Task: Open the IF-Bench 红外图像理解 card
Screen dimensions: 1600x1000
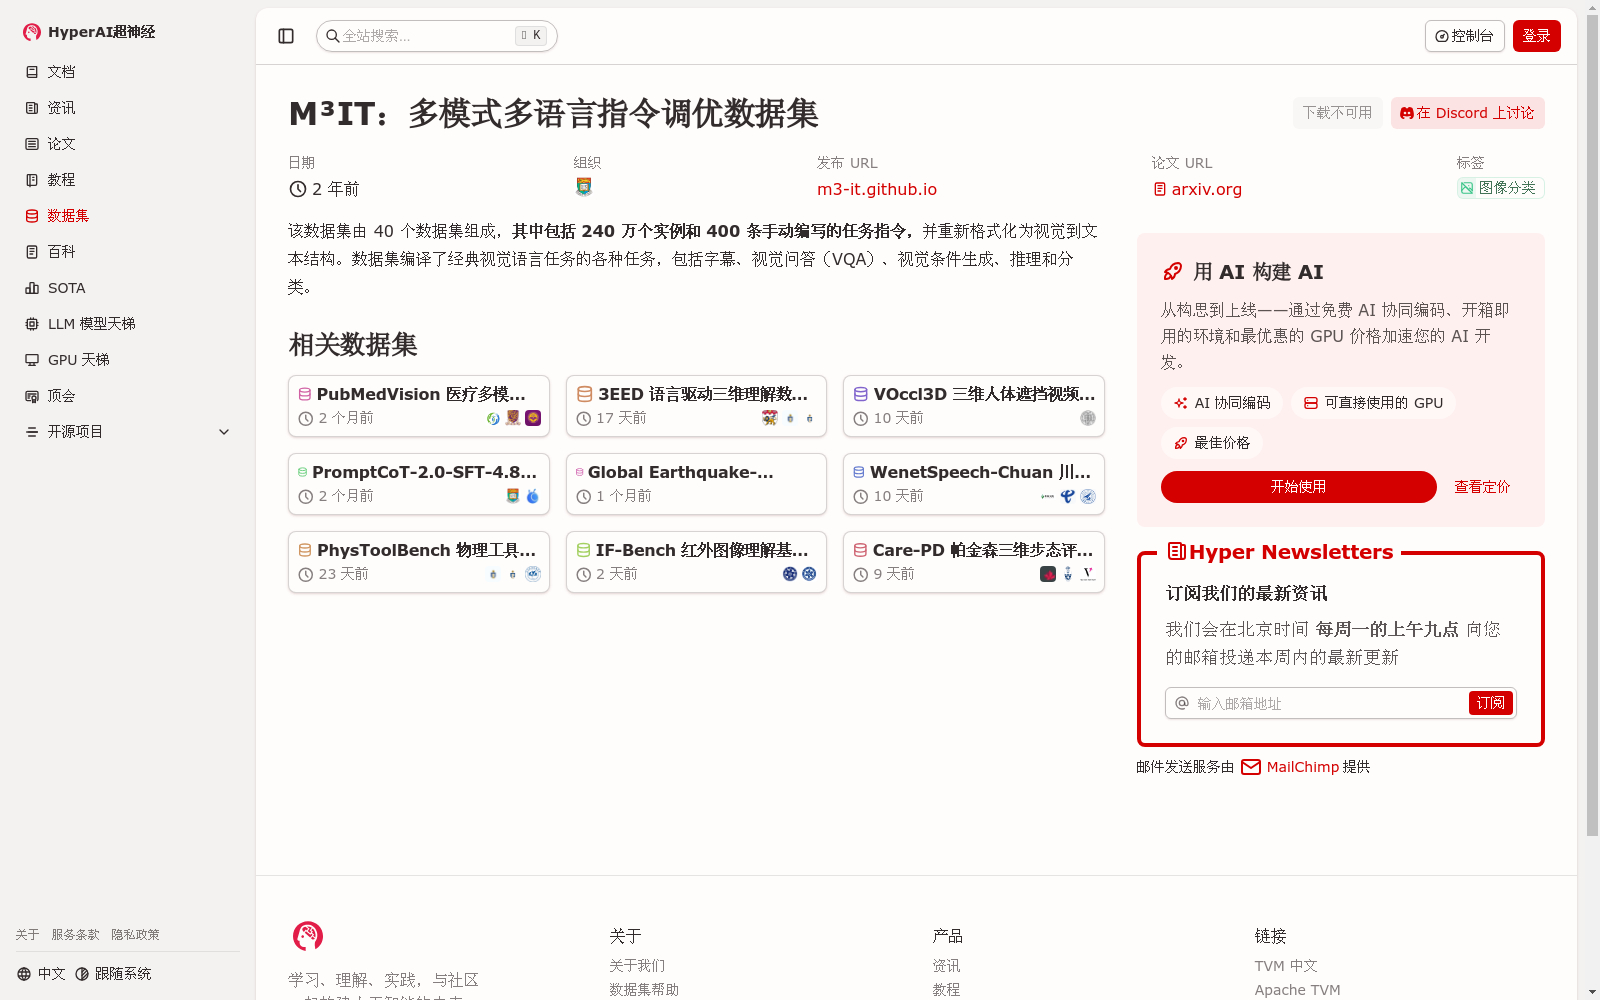Action: click(696, 562)
